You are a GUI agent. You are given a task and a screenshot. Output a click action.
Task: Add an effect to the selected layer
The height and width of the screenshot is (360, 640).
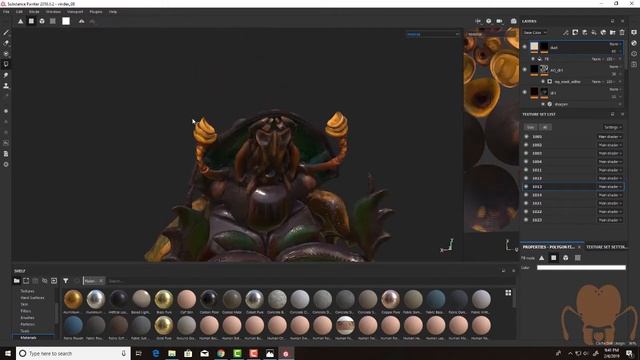[x=566, y=32]
